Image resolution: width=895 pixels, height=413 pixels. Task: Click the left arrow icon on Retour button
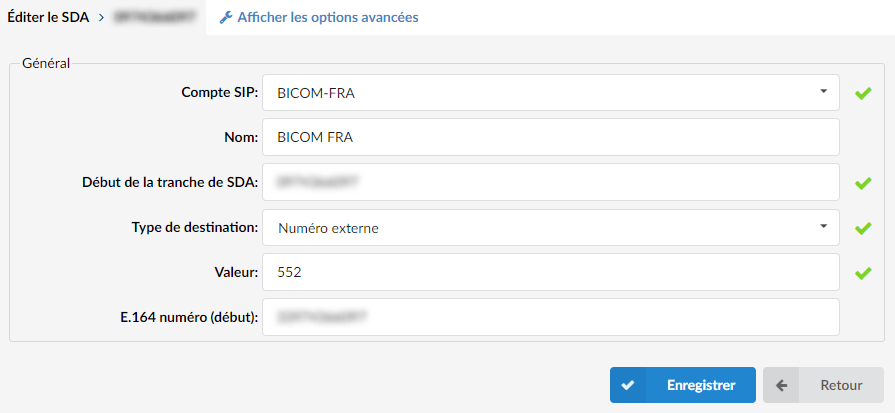click(x=781, y=385)
